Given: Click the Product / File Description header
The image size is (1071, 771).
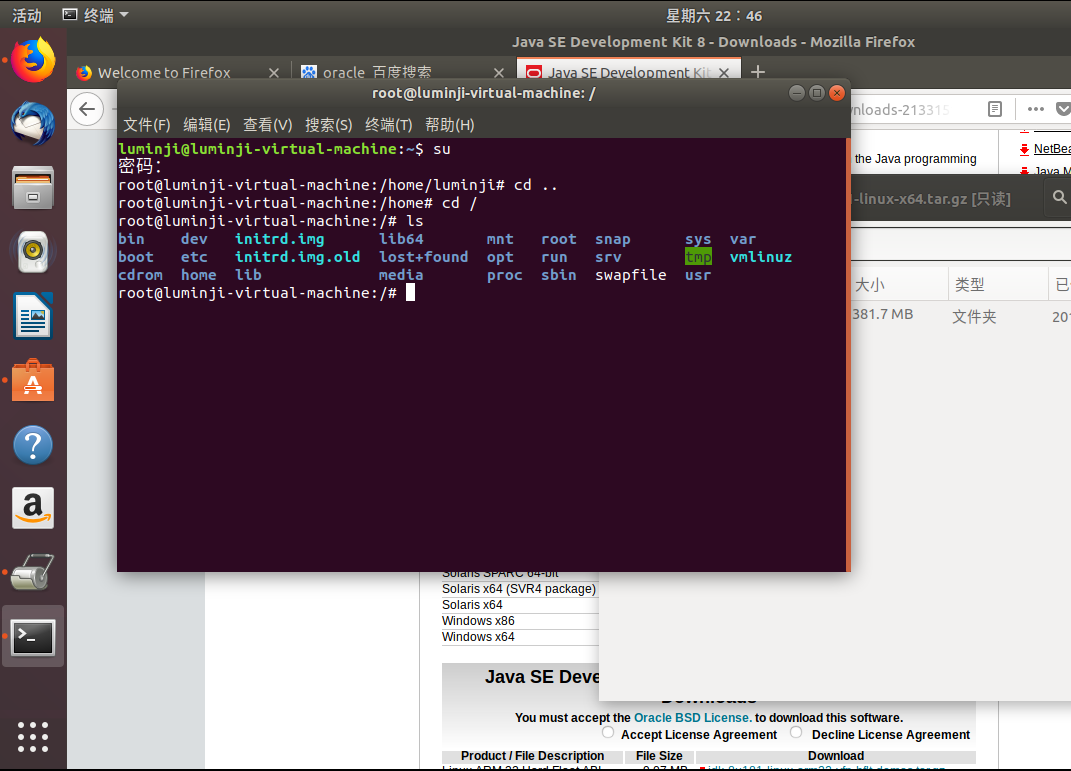Looking at the screenshot, I should pos(532,756).
